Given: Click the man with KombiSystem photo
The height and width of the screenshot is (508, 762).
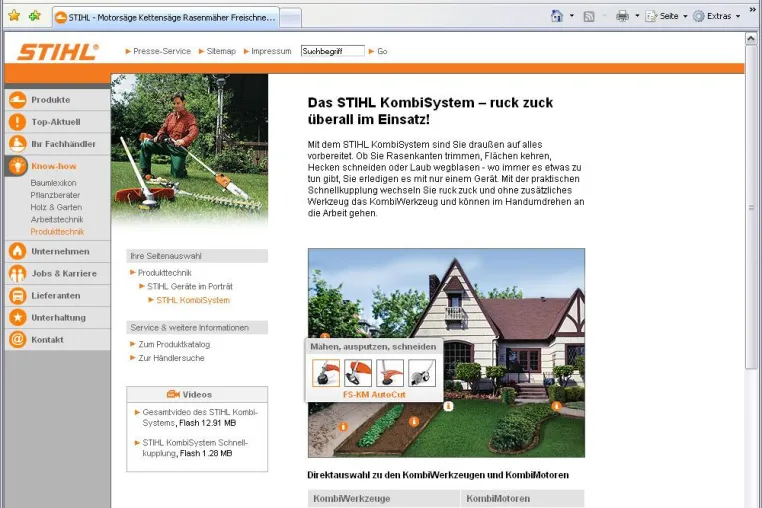Looking at the screenshot, I should pyautogui.click(x=190, y=150).
